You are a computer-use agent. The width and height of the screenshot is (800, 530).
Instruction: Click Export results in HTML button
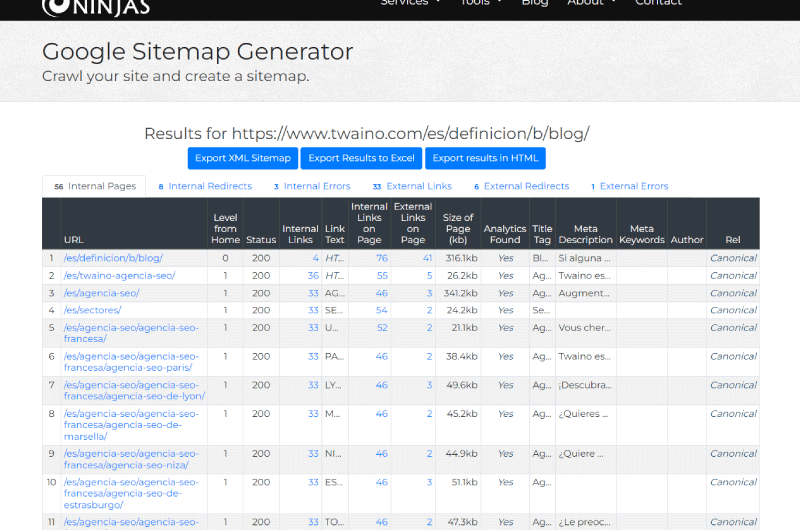(485, 158)
